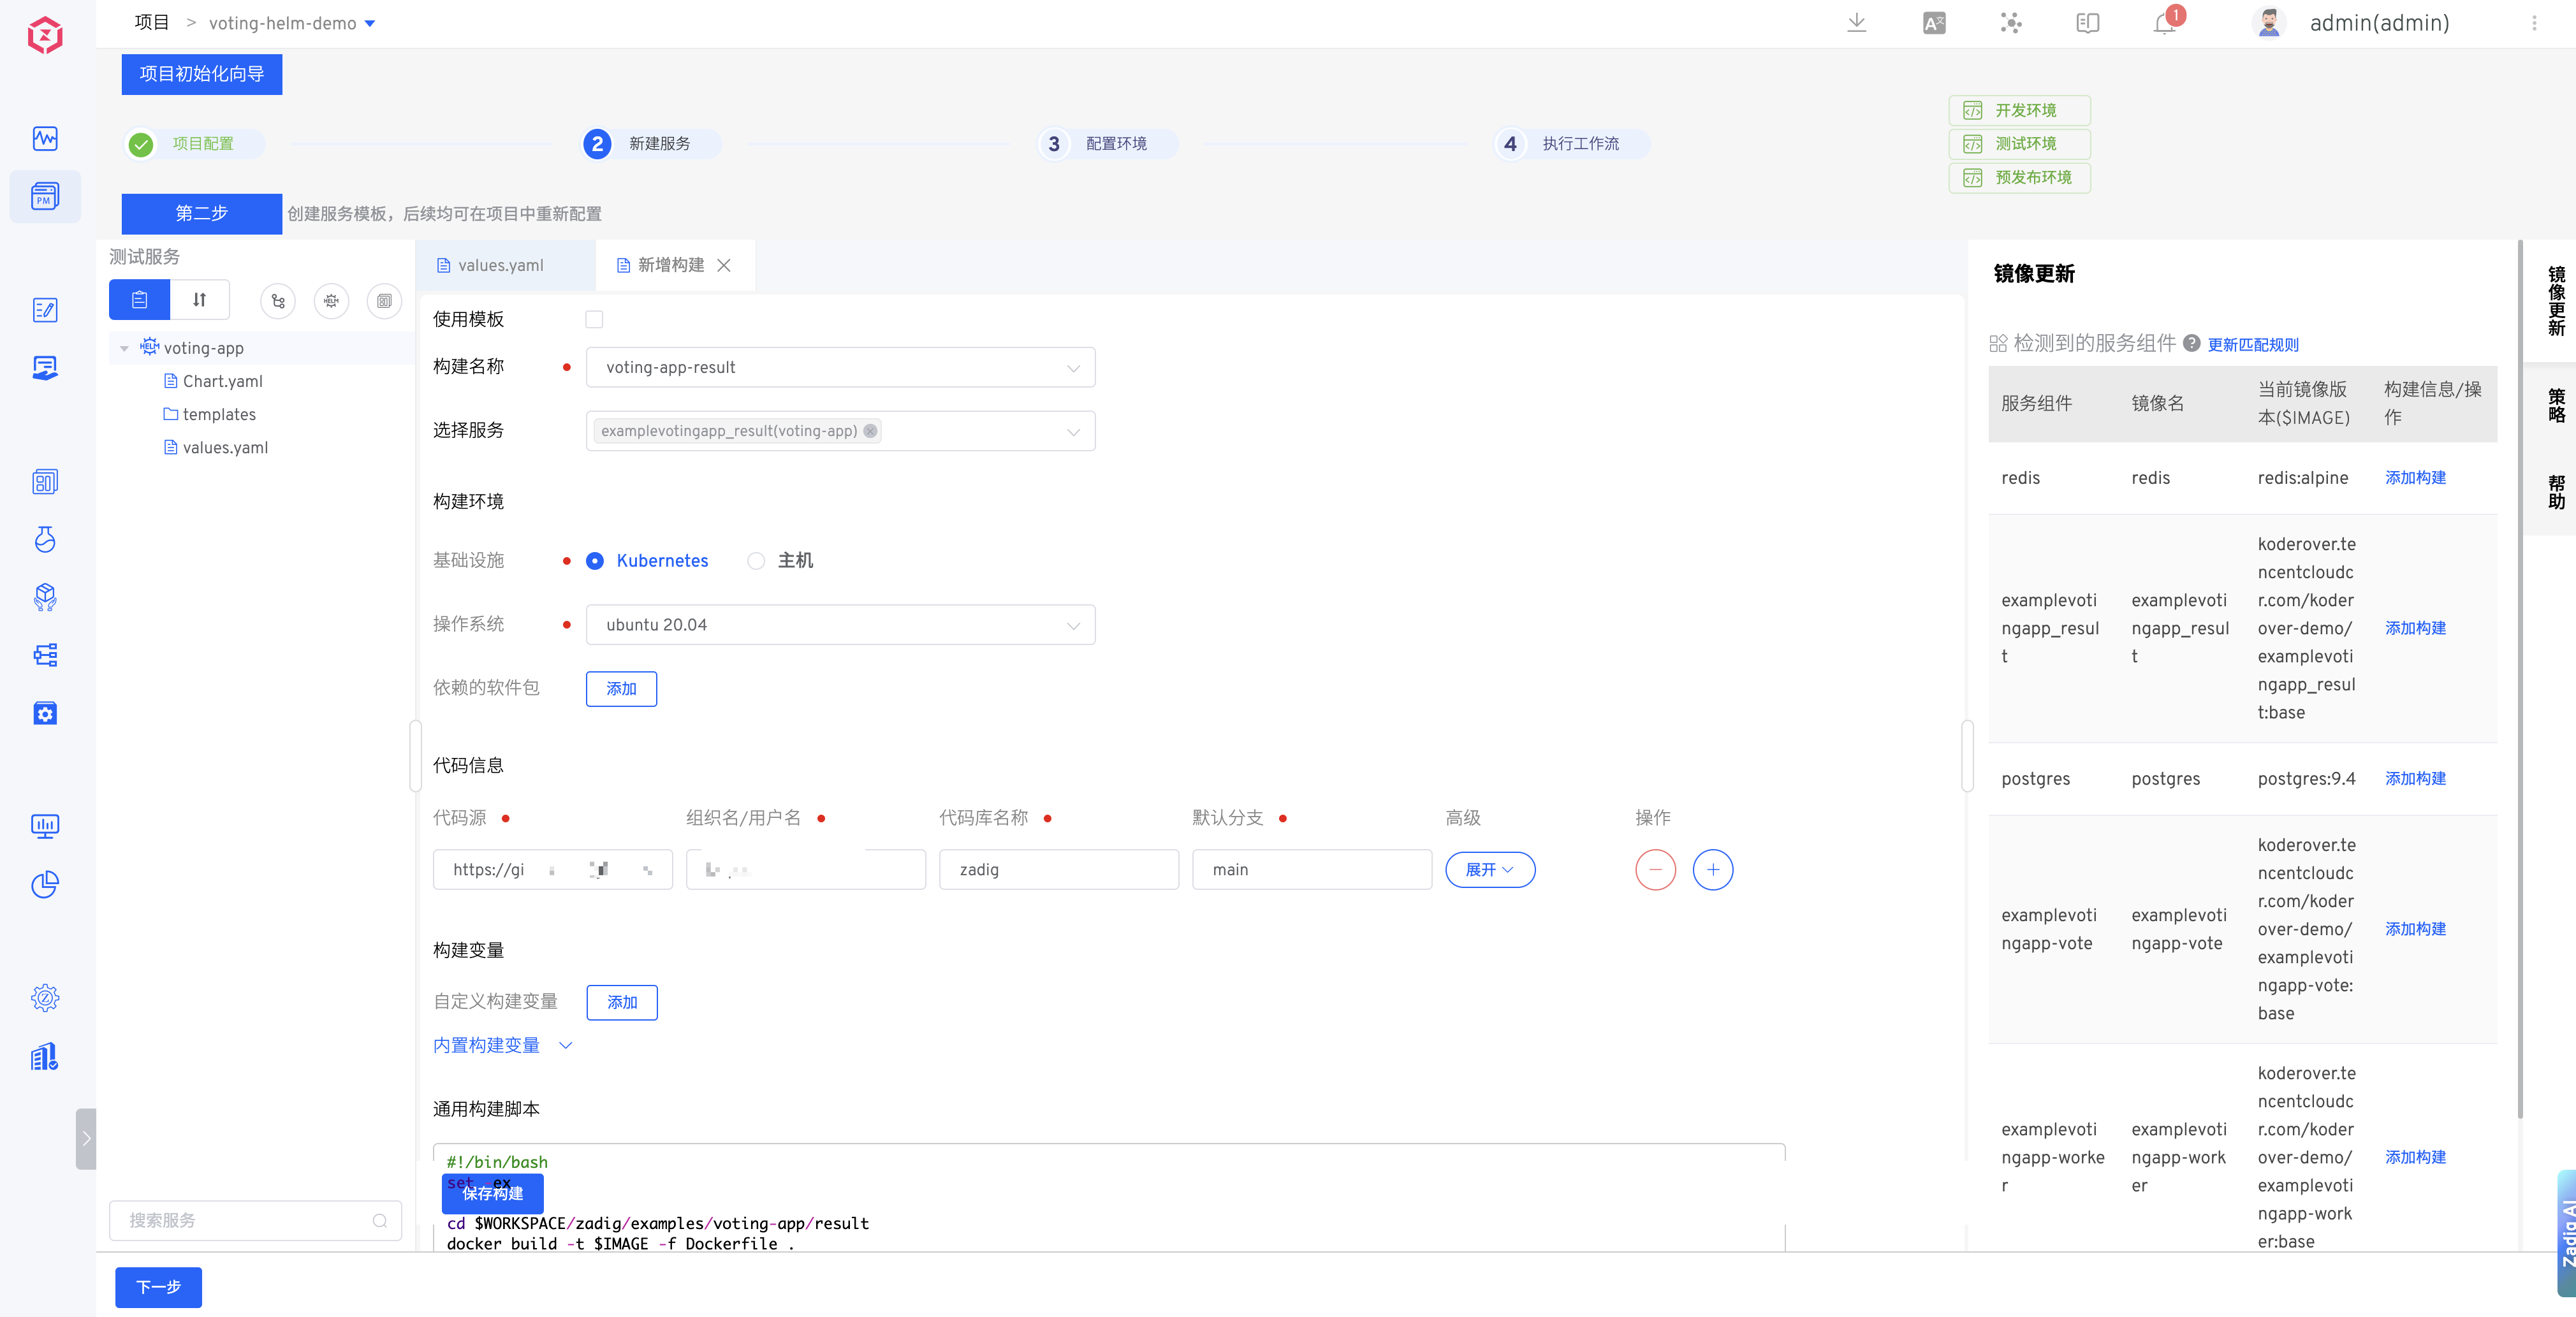
Task: Select the 主机 host radio option
Action: [756, 561]
